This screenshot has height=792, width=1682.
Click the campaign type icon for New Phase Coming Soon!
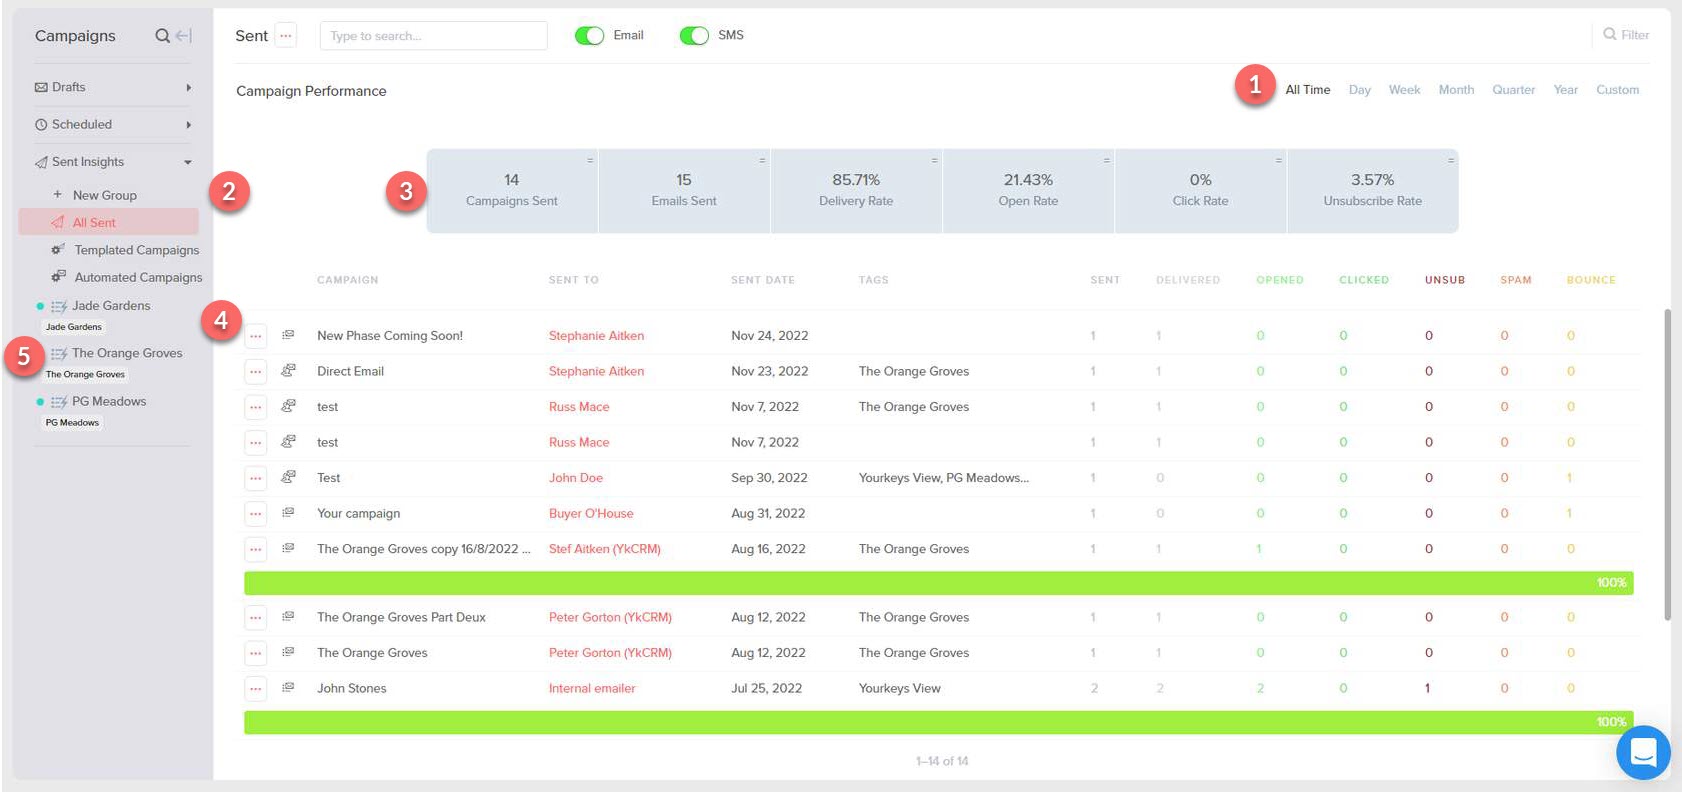pos(288,335)
